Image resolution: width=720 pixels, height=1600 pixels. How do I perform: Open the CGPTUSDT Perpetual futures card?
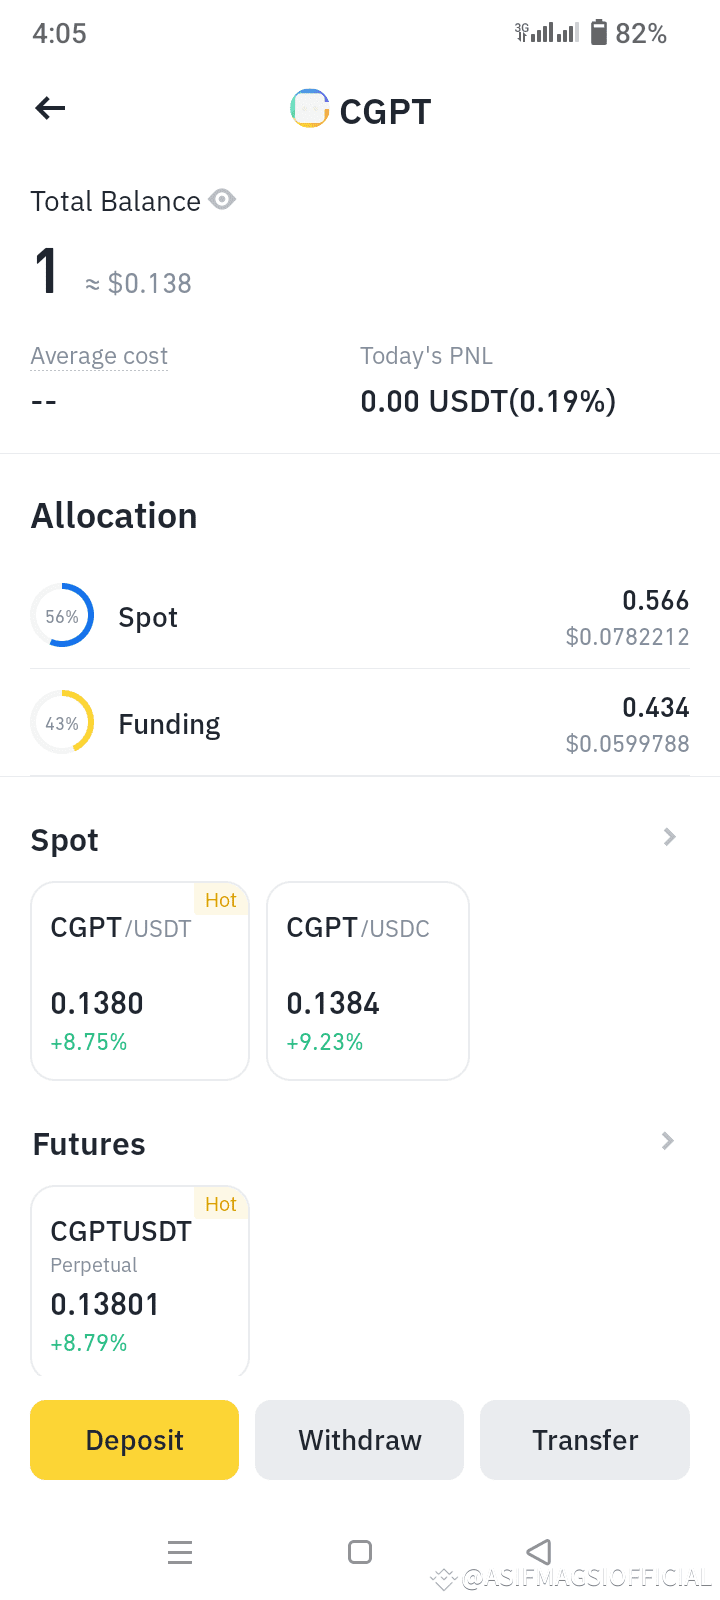(140, 1280)
